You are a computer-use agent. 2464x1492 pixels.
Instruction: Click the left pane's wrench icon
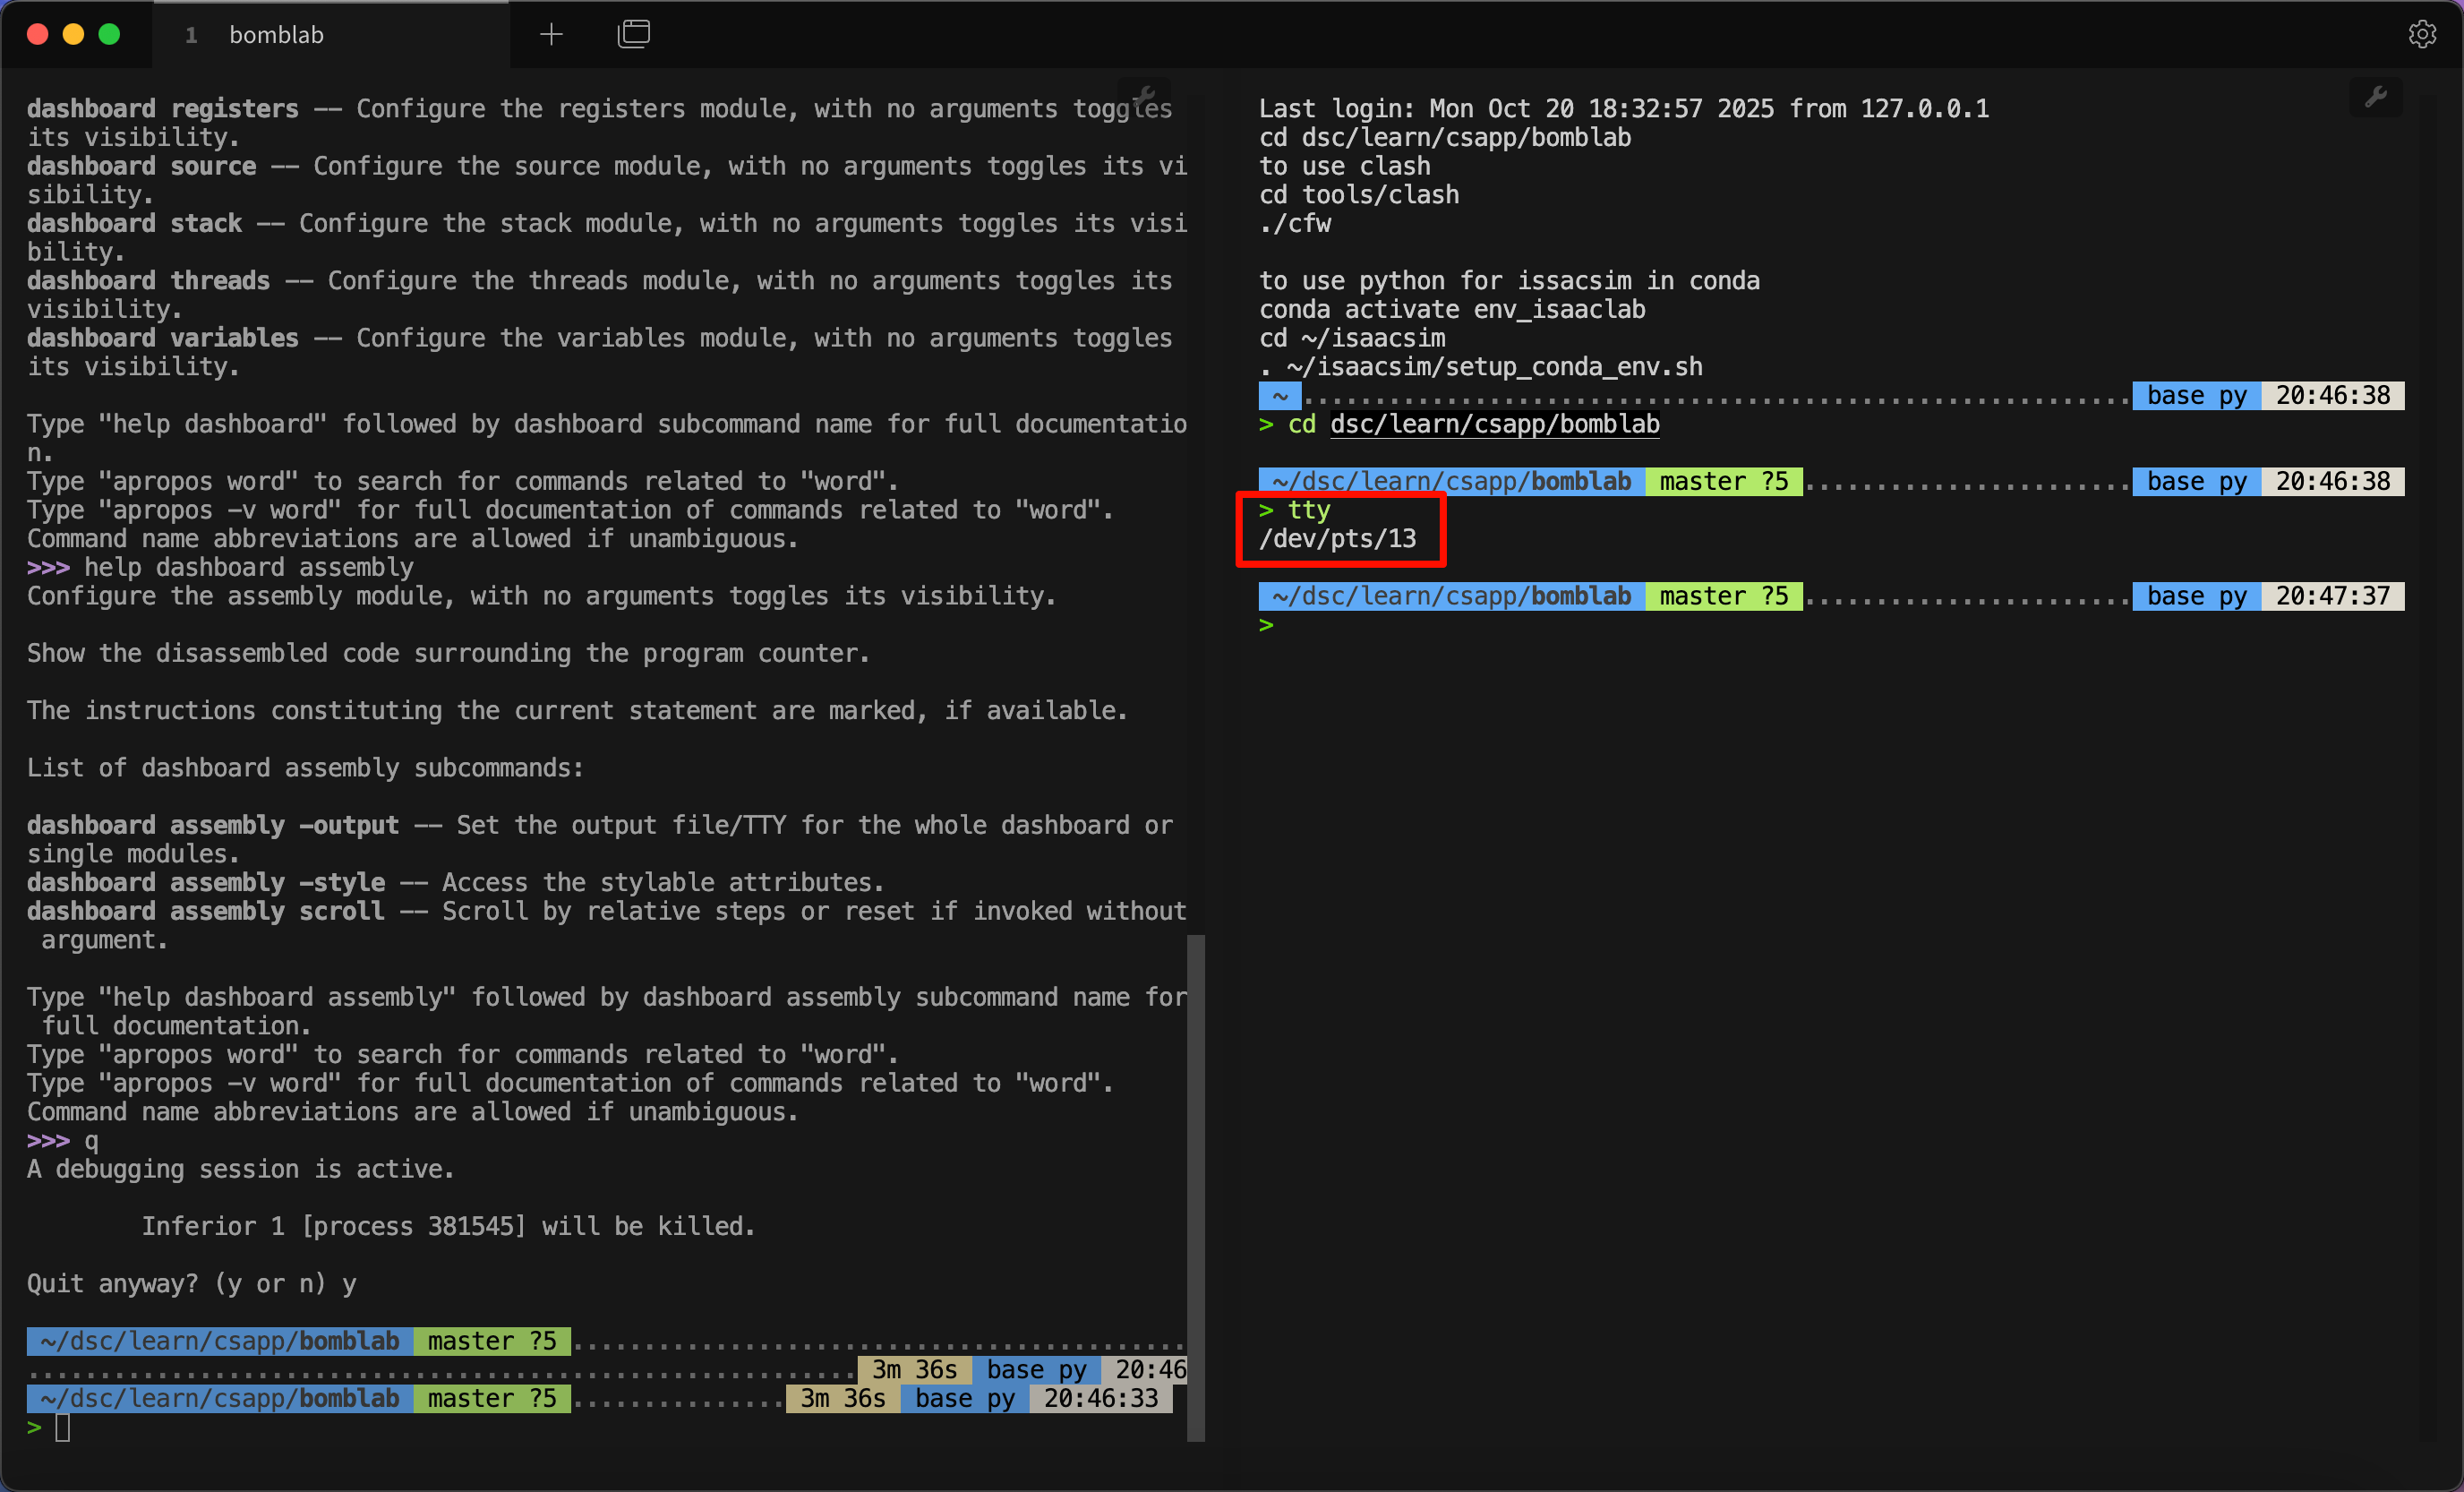[1146, 96]
